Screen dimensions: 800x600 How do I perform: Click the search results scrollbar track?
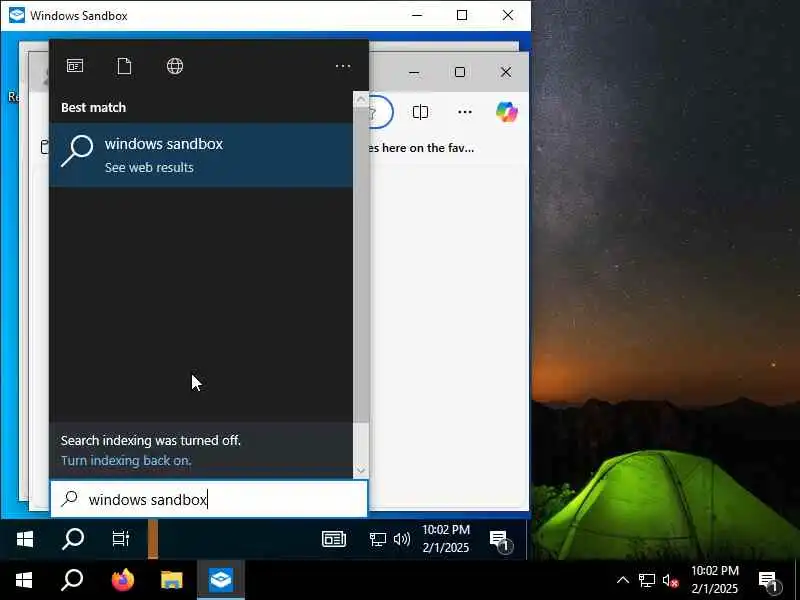(361, 443)
